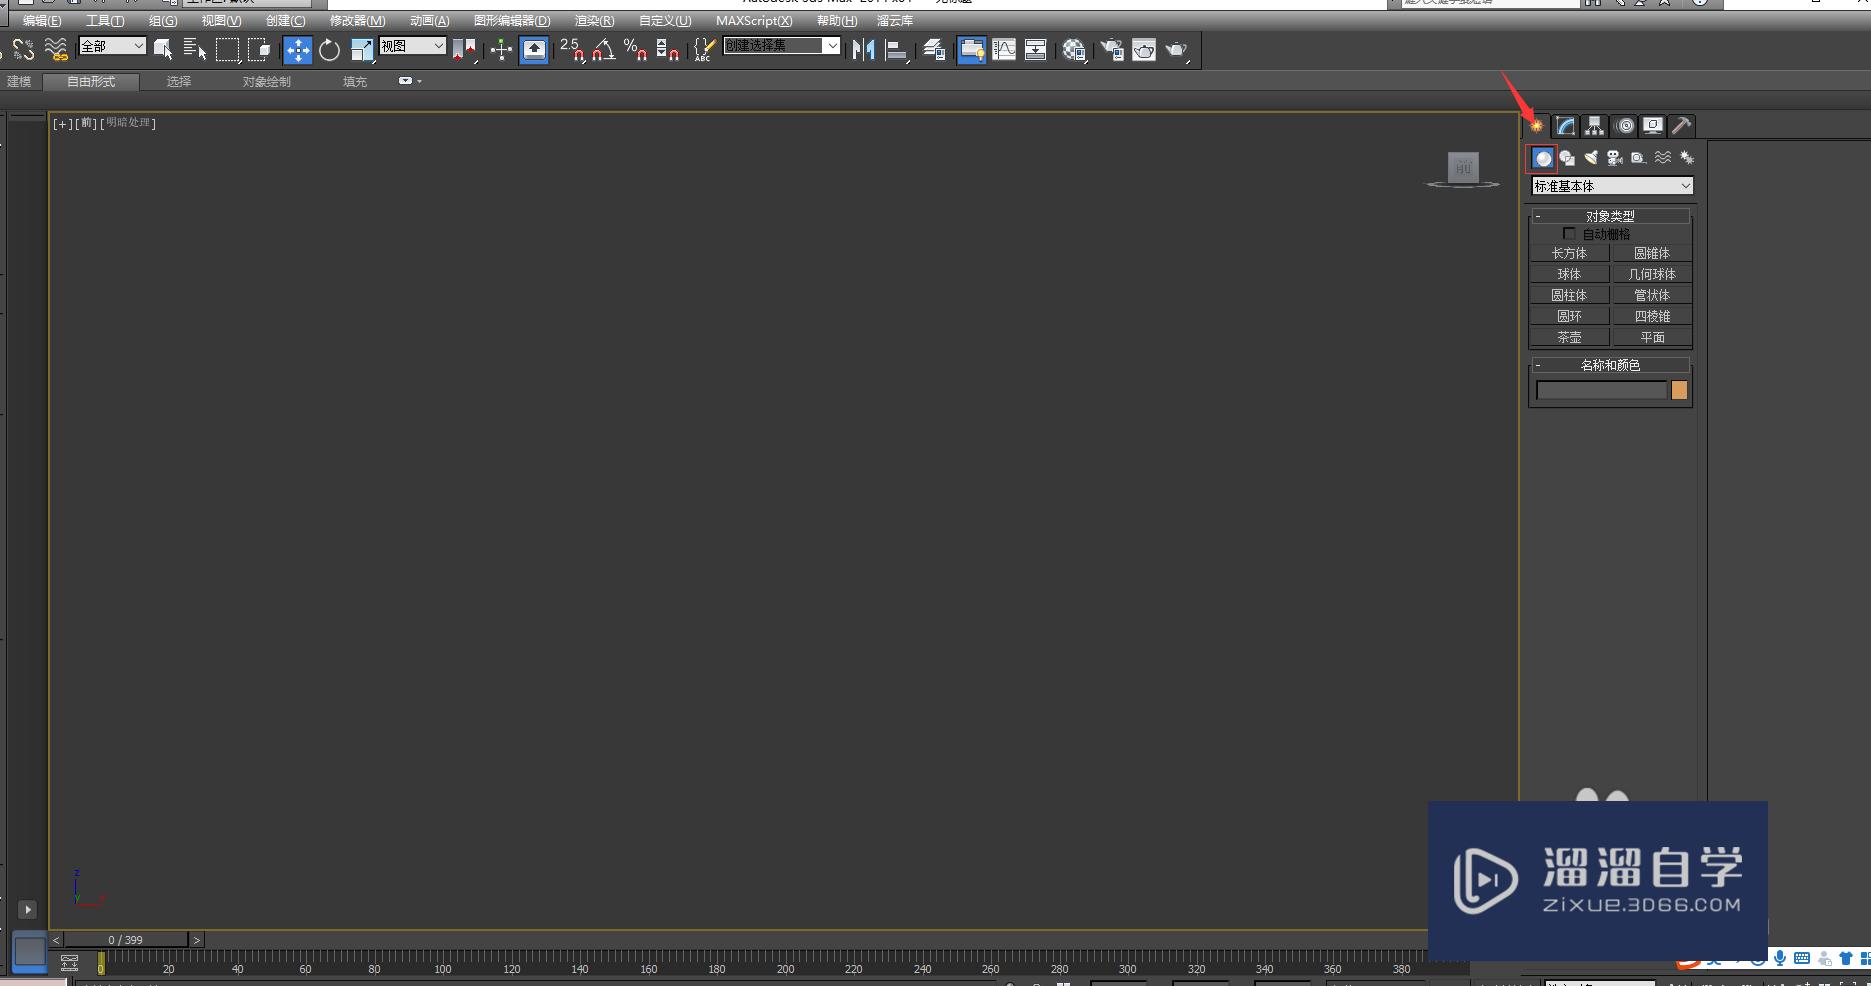Collapse the 对象类型 rollout

click(x=1610, y=216)
